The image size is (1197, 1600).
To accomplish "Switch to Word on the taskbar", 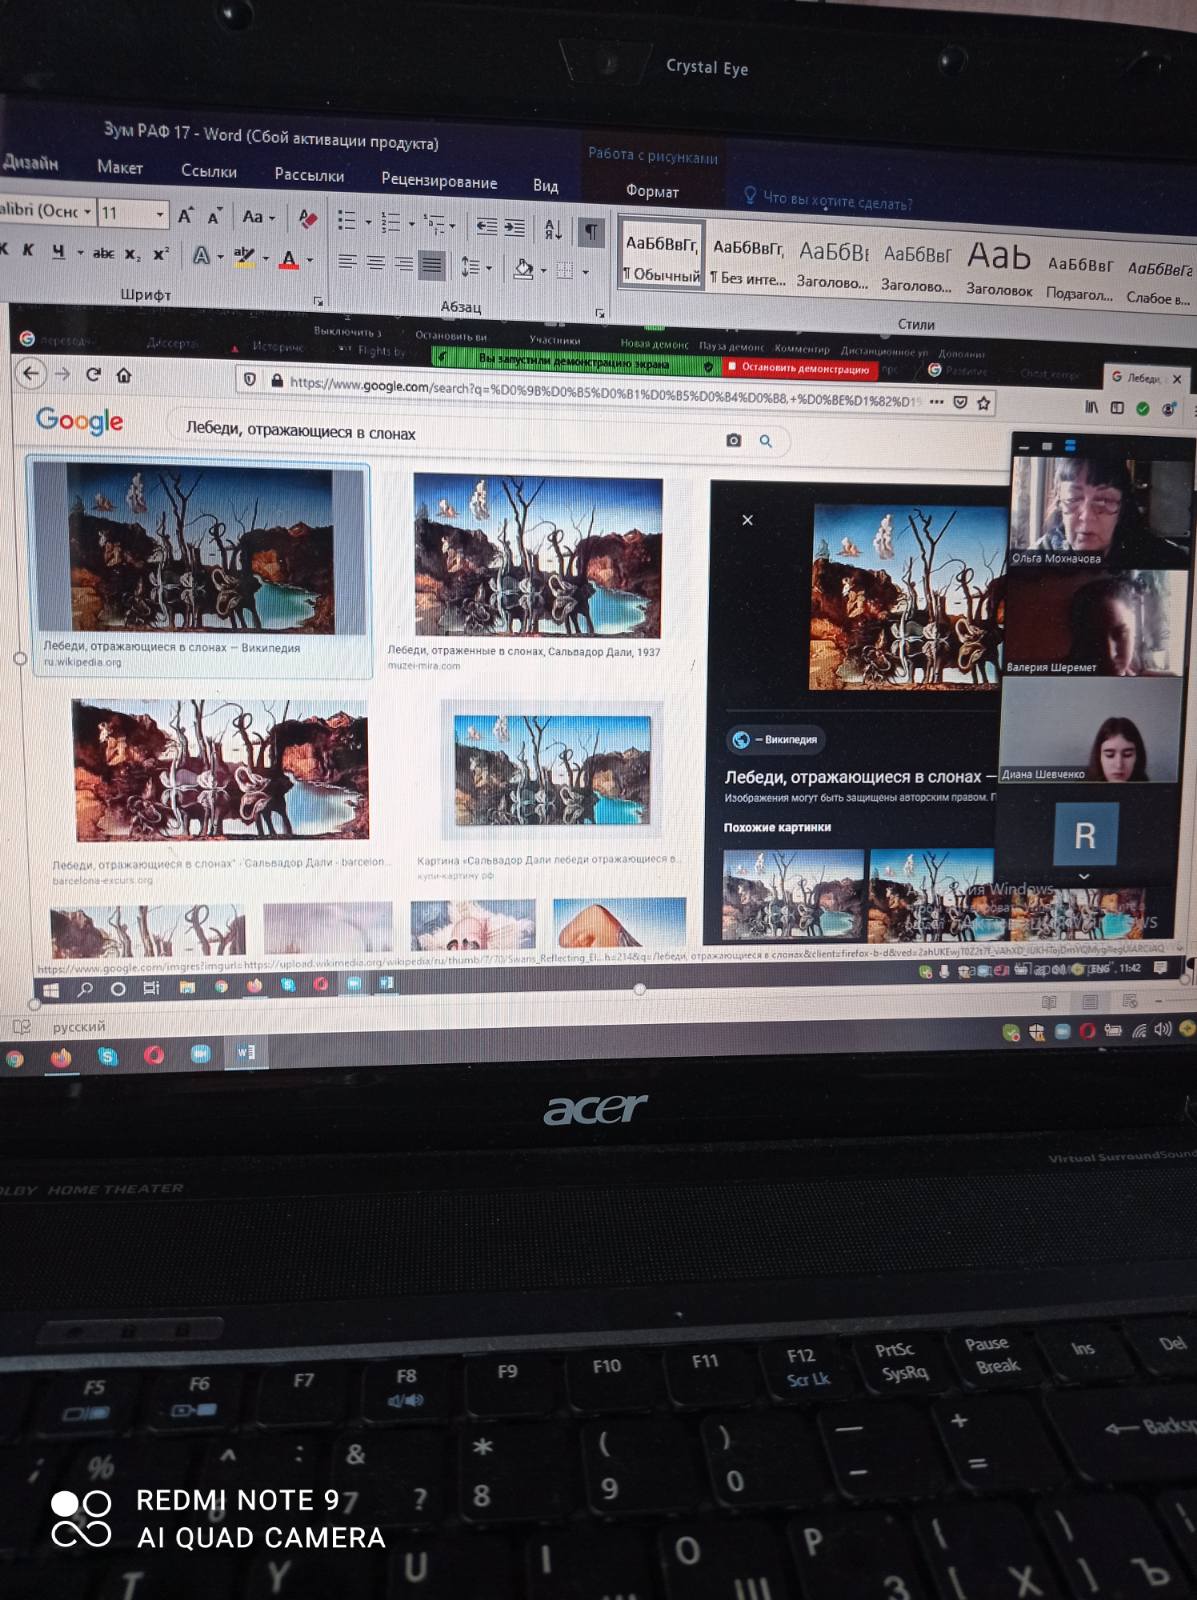I will [x=246, y=1052].
